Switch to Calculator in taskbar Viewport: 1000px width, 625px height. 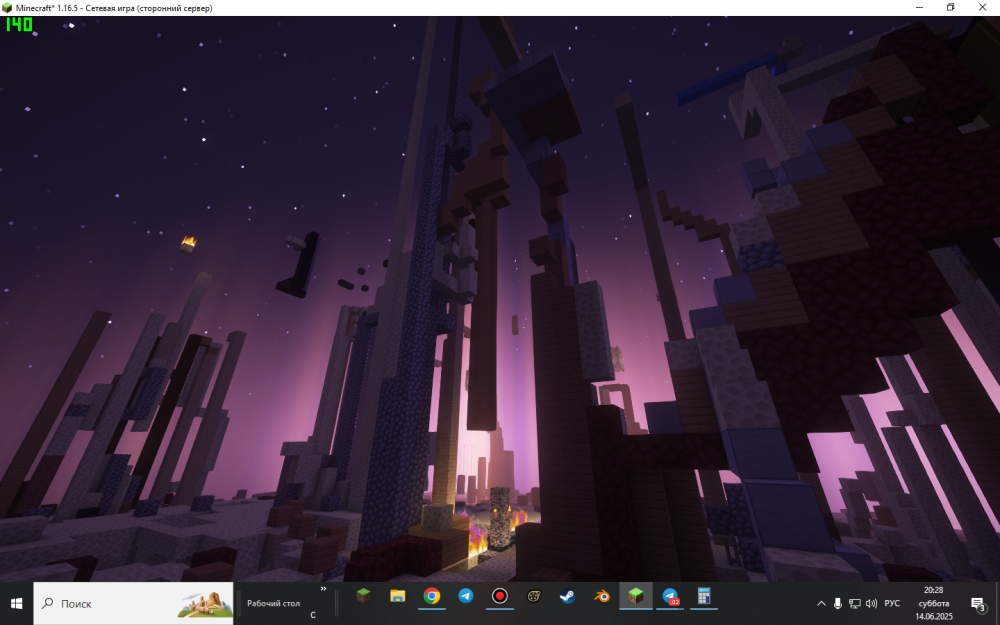(704, 596)
